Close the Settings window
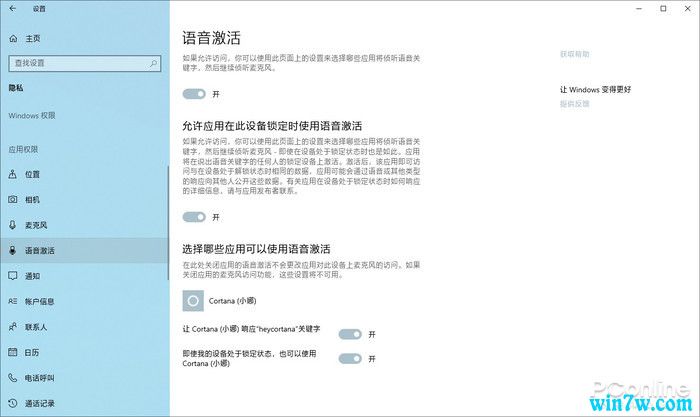The image size is (700, 417). click(688, 8)
